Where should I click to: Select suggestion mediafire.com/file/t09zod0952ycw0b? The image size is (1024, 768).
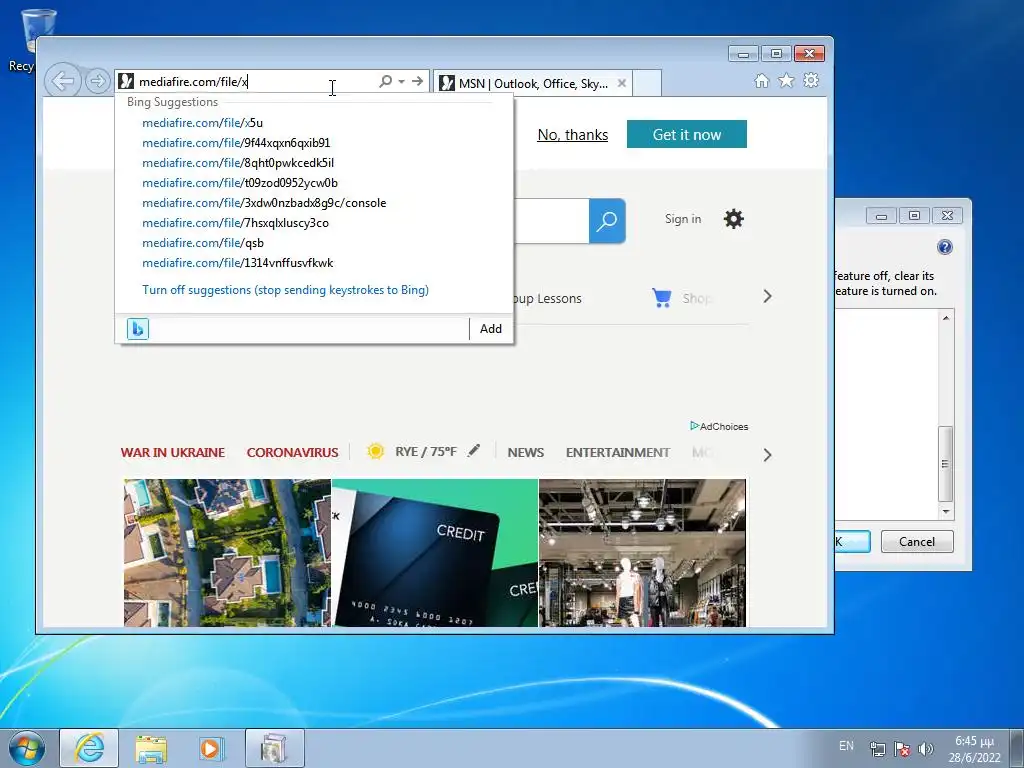pyautogui.click(x=240, y=183)
